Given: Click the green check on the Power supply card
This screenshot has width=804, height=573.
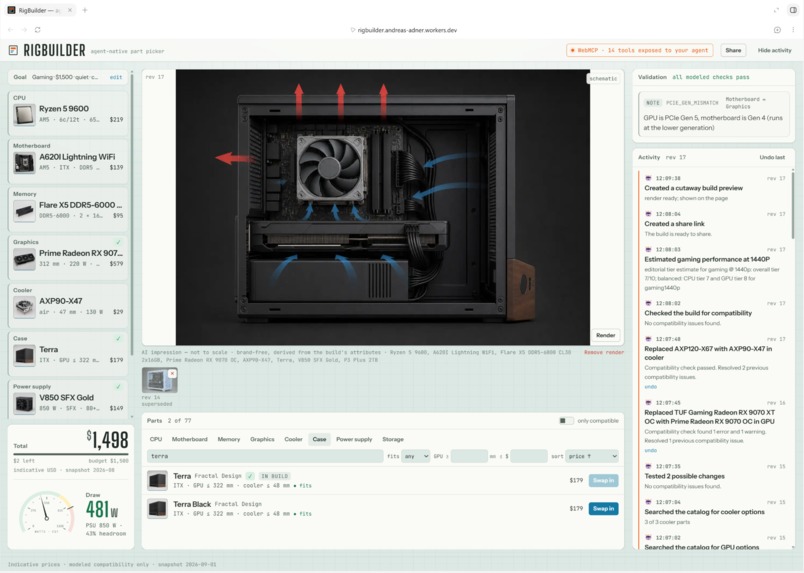Looking at the screenshot, I should tap(118, 387).
